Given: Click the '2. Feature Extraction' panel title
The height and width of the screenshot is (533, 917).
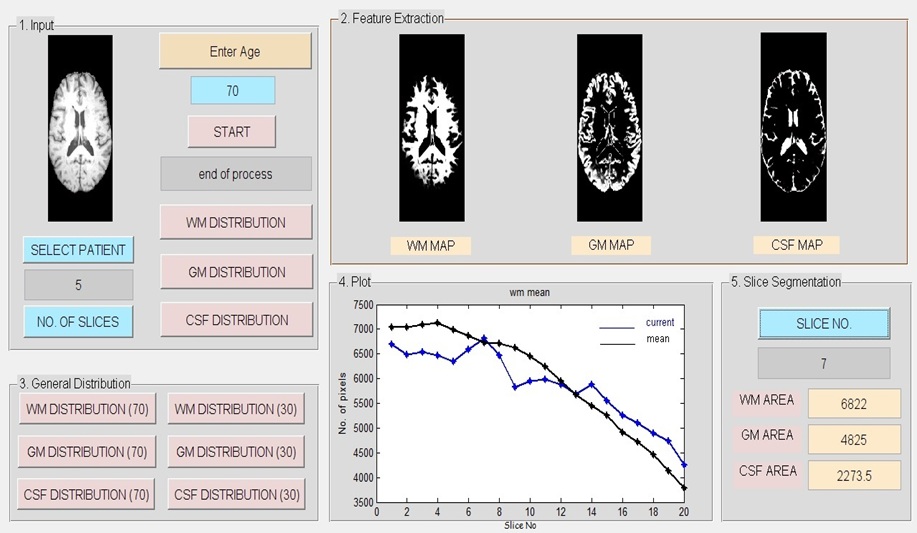Looking at the screenshot, I should pyautogui.click(x=392, y=19).
